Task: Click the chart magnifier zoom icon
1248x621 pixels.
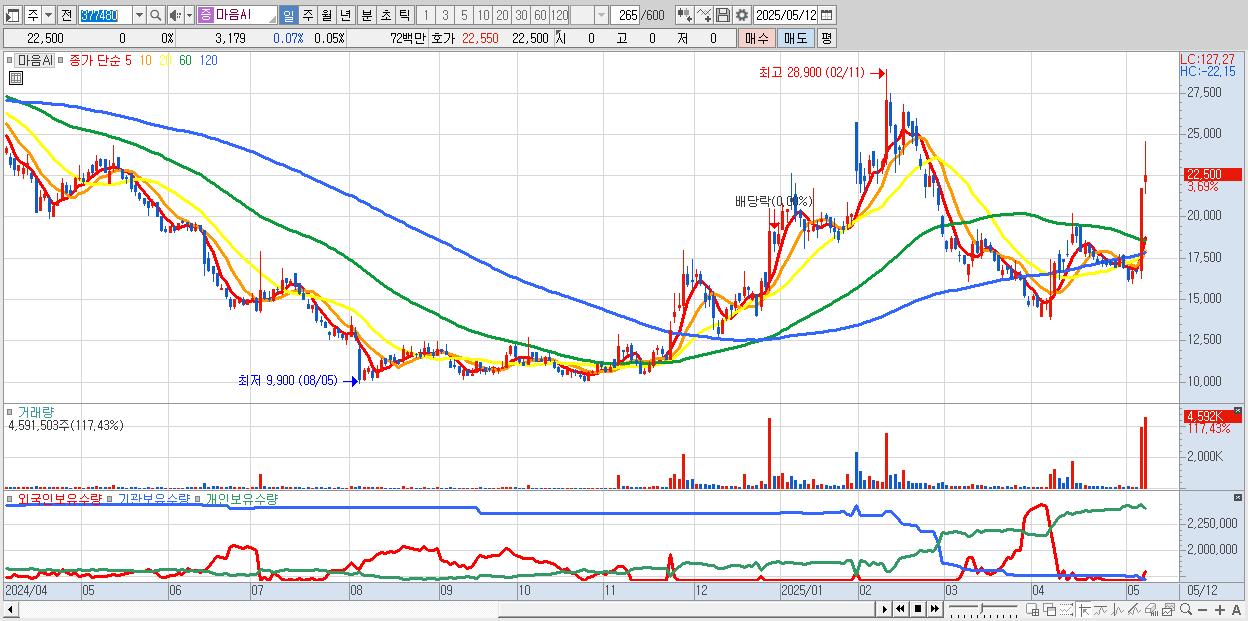Action: click(x=1186, y=609)
